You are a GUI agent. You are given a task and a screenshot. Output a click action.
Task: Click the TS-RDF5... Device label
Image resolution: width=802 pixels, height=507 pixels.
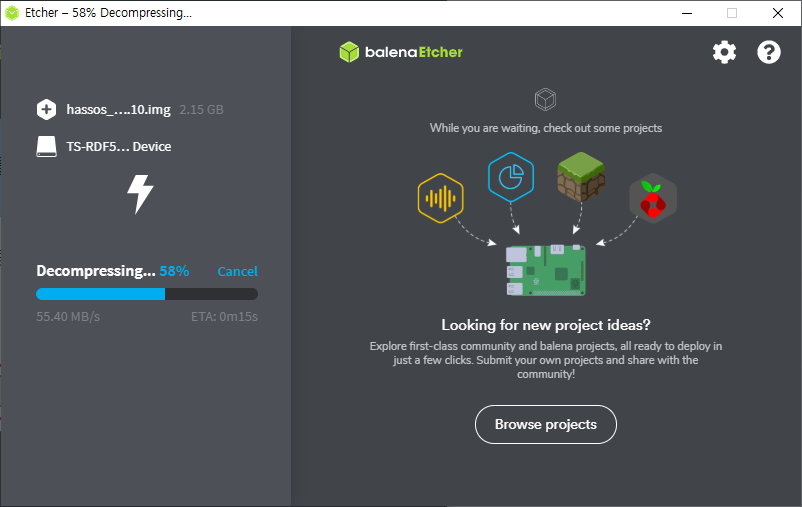point(119,146)
